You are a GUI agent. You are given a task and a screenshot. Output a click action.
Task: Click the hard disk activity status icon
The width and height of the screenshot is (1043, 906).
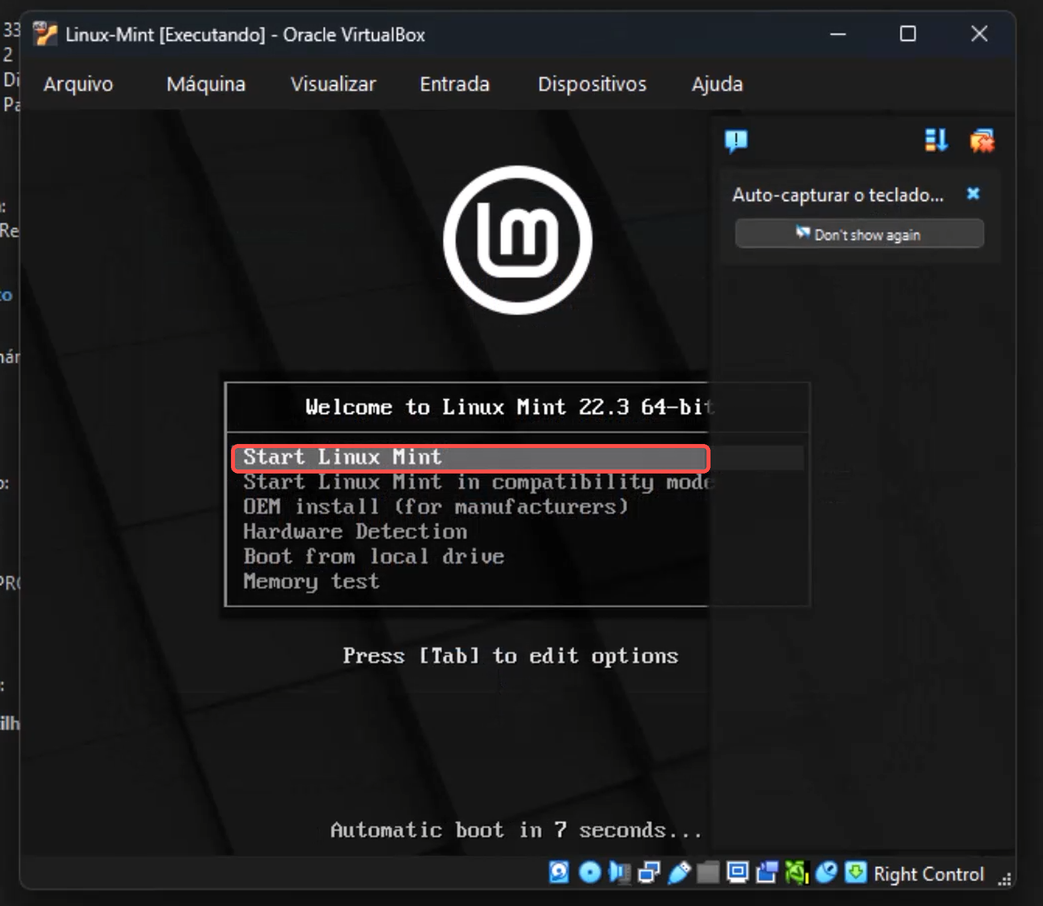pyautogui.click(x=559, y=872)
